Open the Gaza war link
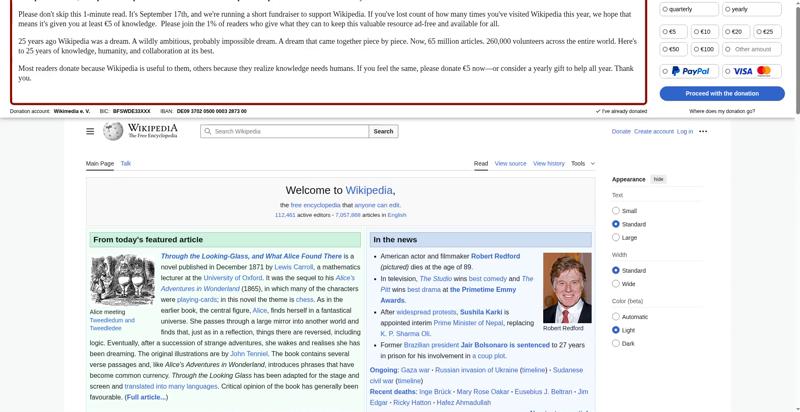 (415, 370)
